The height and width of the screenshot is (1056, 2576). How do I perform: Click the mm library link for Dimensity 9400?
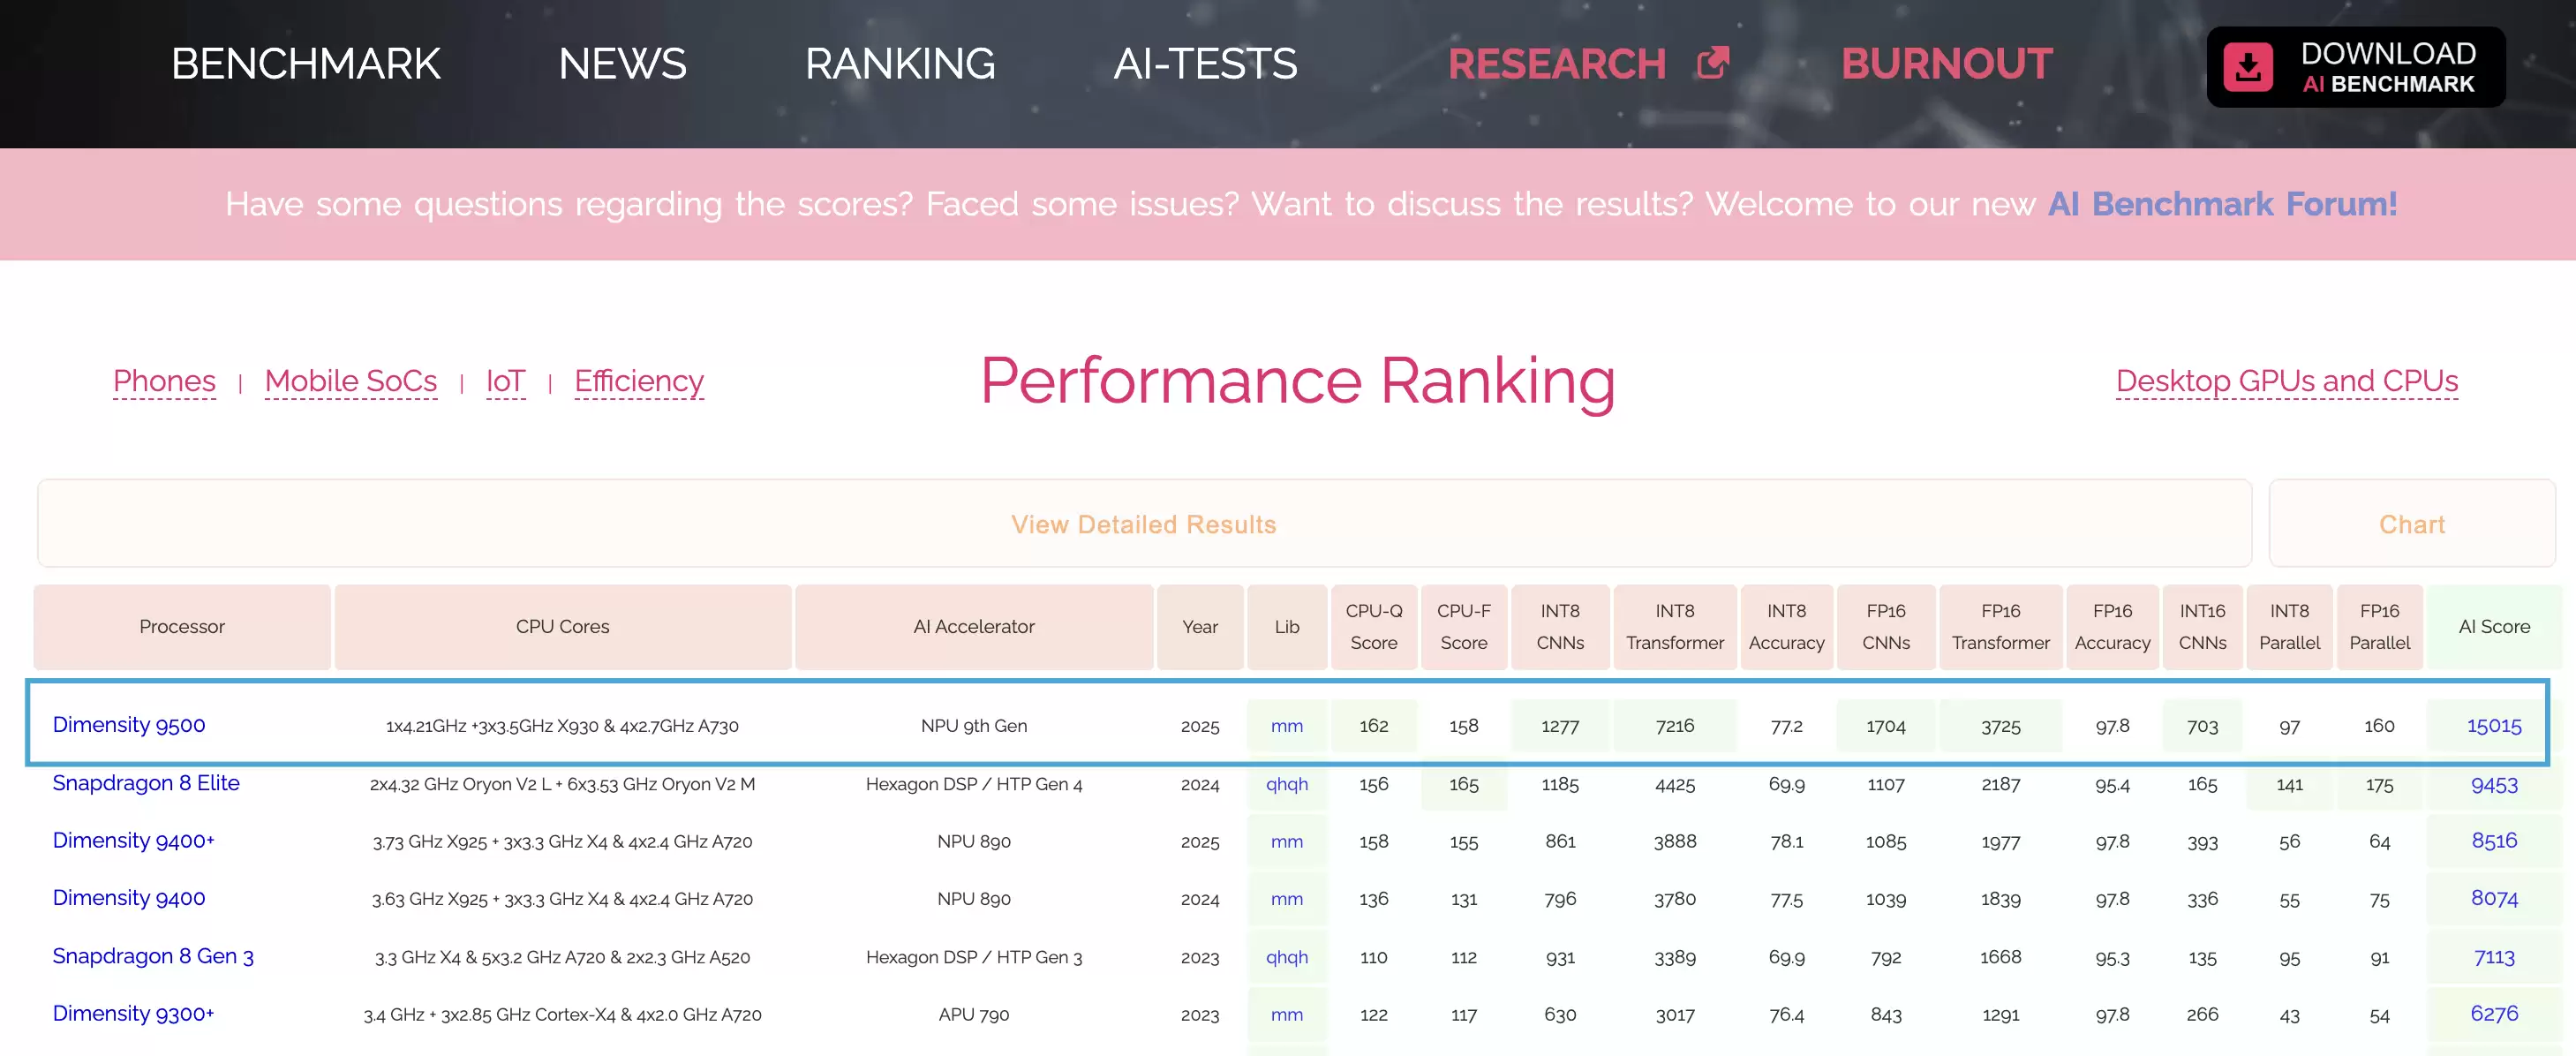(x=1287, y=898)
